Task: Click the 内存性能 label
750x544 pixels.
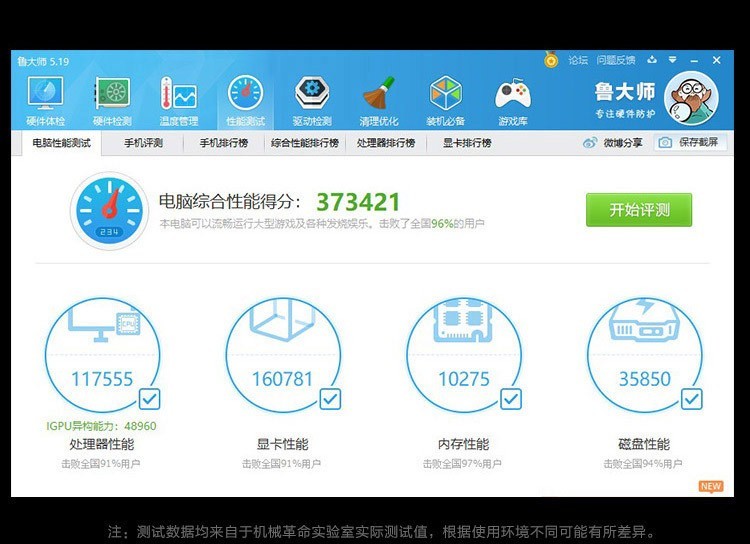Action: tap(463, 444)
